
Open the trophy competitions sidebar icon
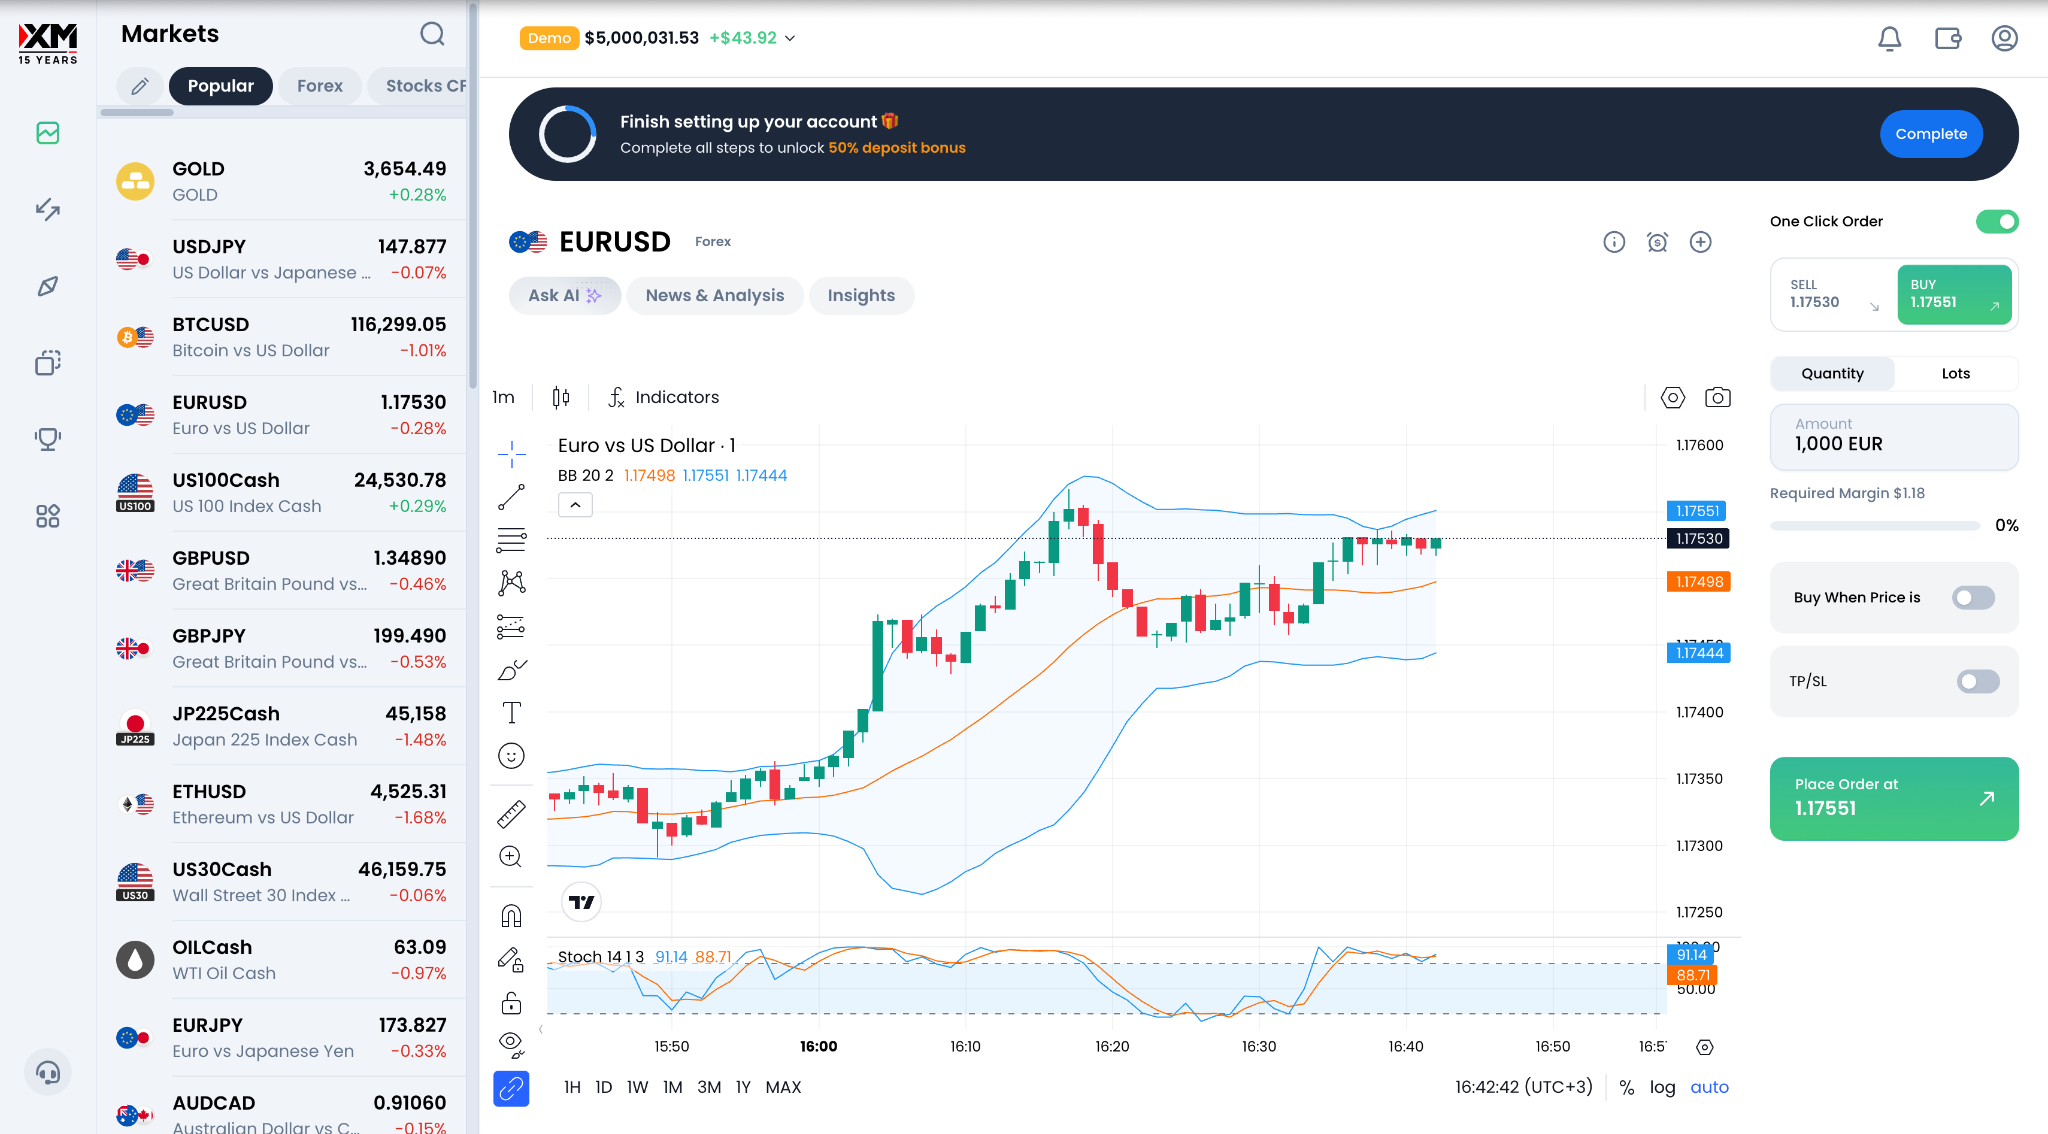pos(48,438)
